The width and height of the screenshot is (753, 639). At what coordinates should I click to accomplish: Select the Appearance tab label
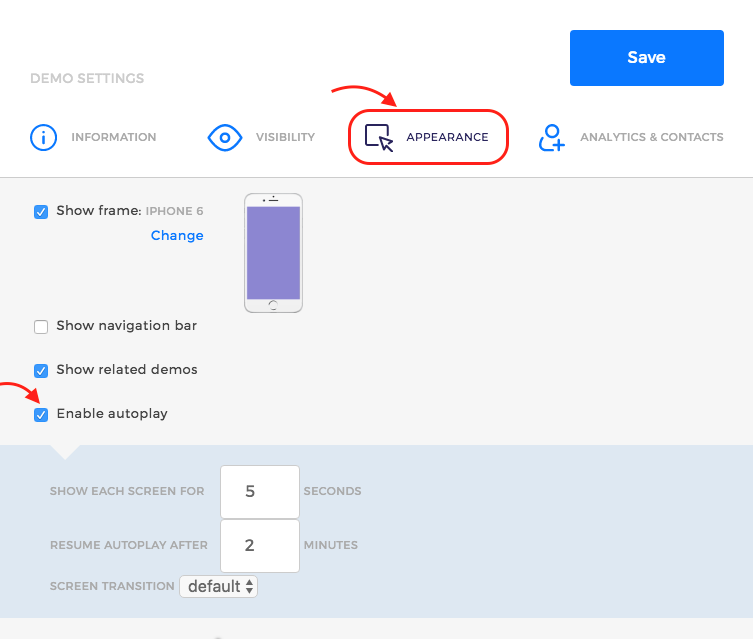(448, 137)
